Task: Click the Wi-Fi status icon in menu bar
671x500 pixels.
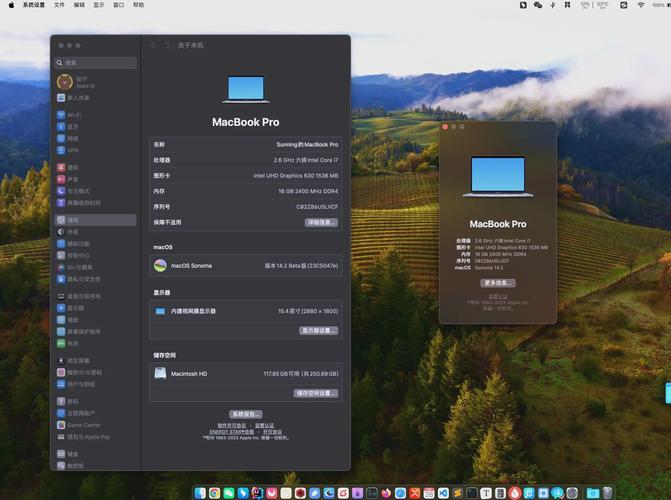Action: 641,5
